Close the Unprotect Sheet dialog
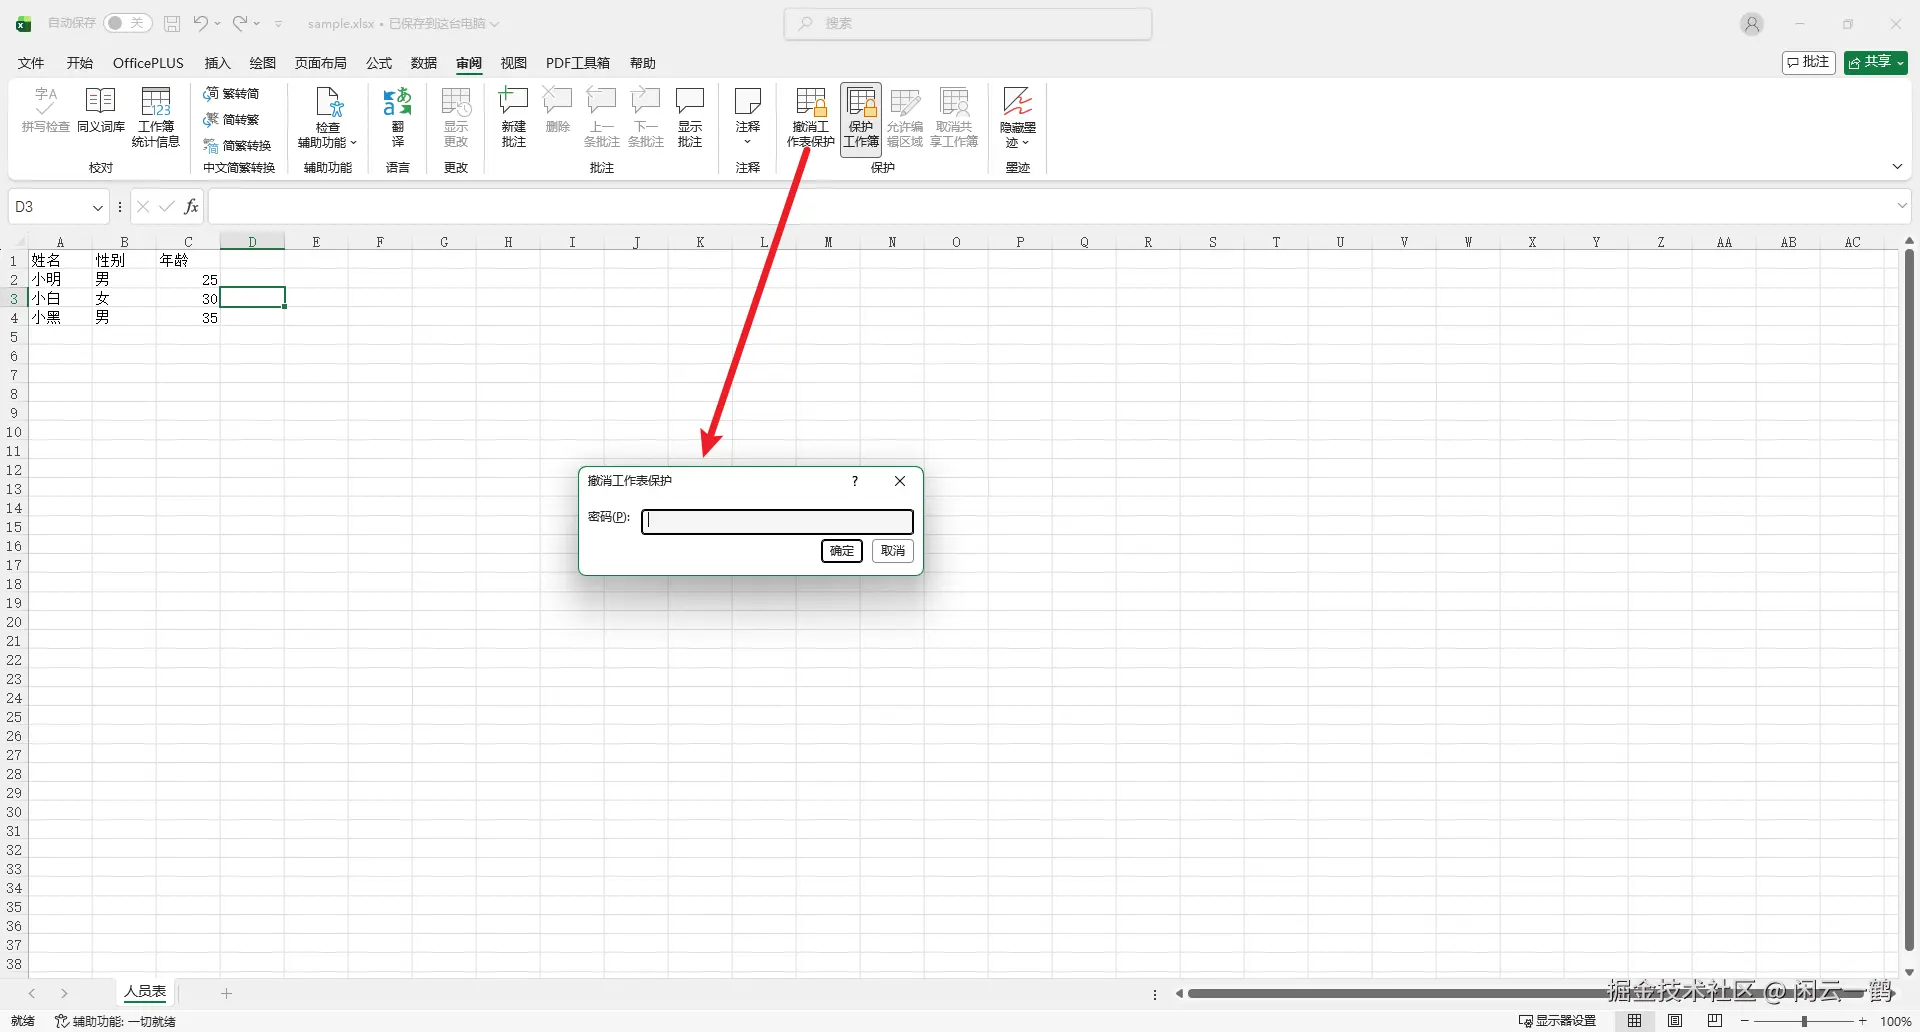 click(x=900, y=481)
